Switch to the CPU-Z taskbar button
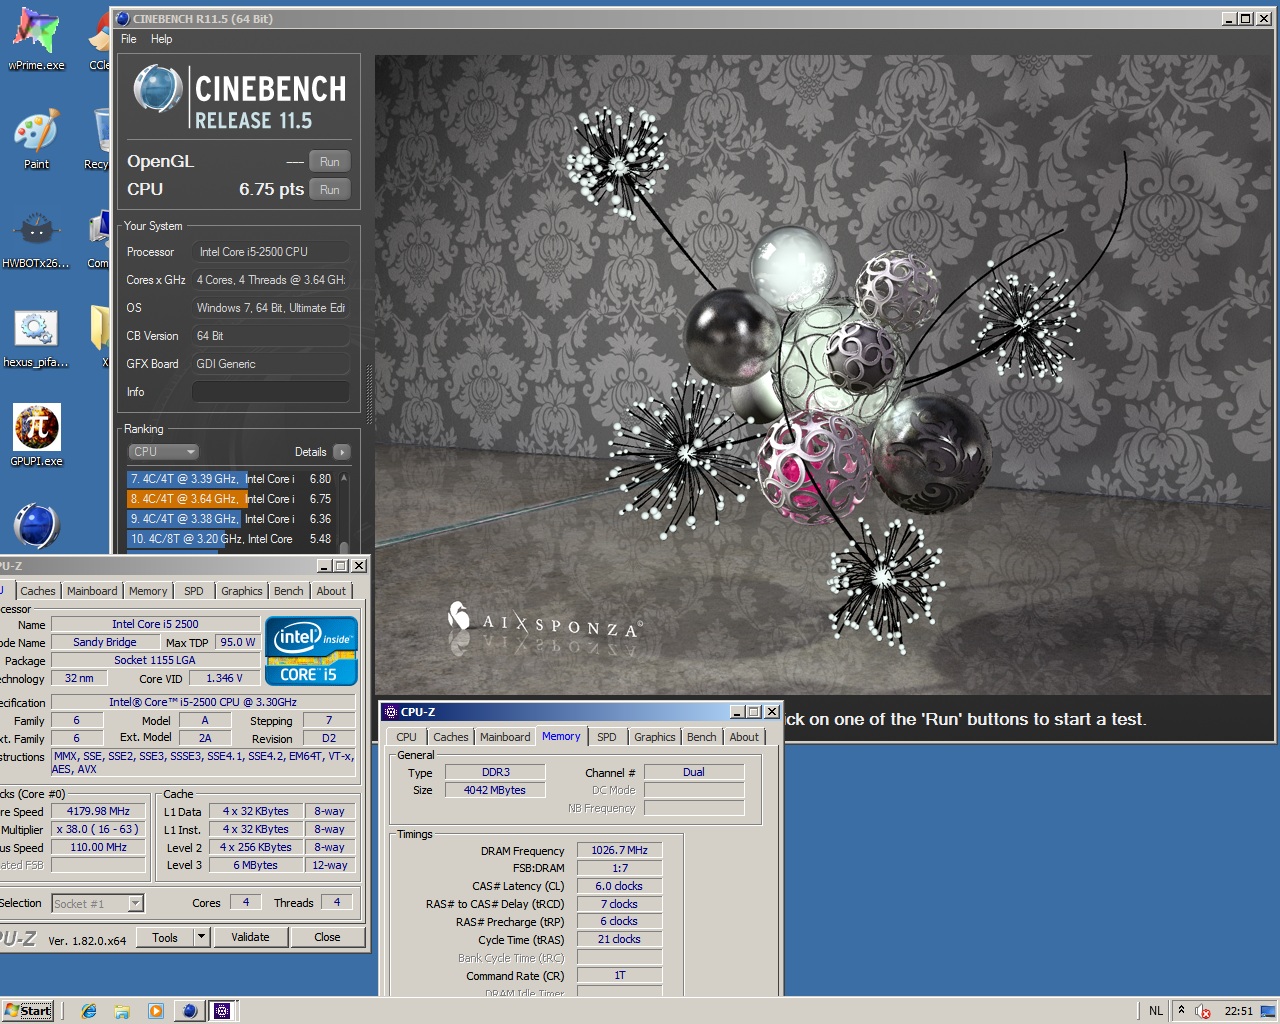The width and height of the screenshot is (1280, 1024). click(222, 1011)
